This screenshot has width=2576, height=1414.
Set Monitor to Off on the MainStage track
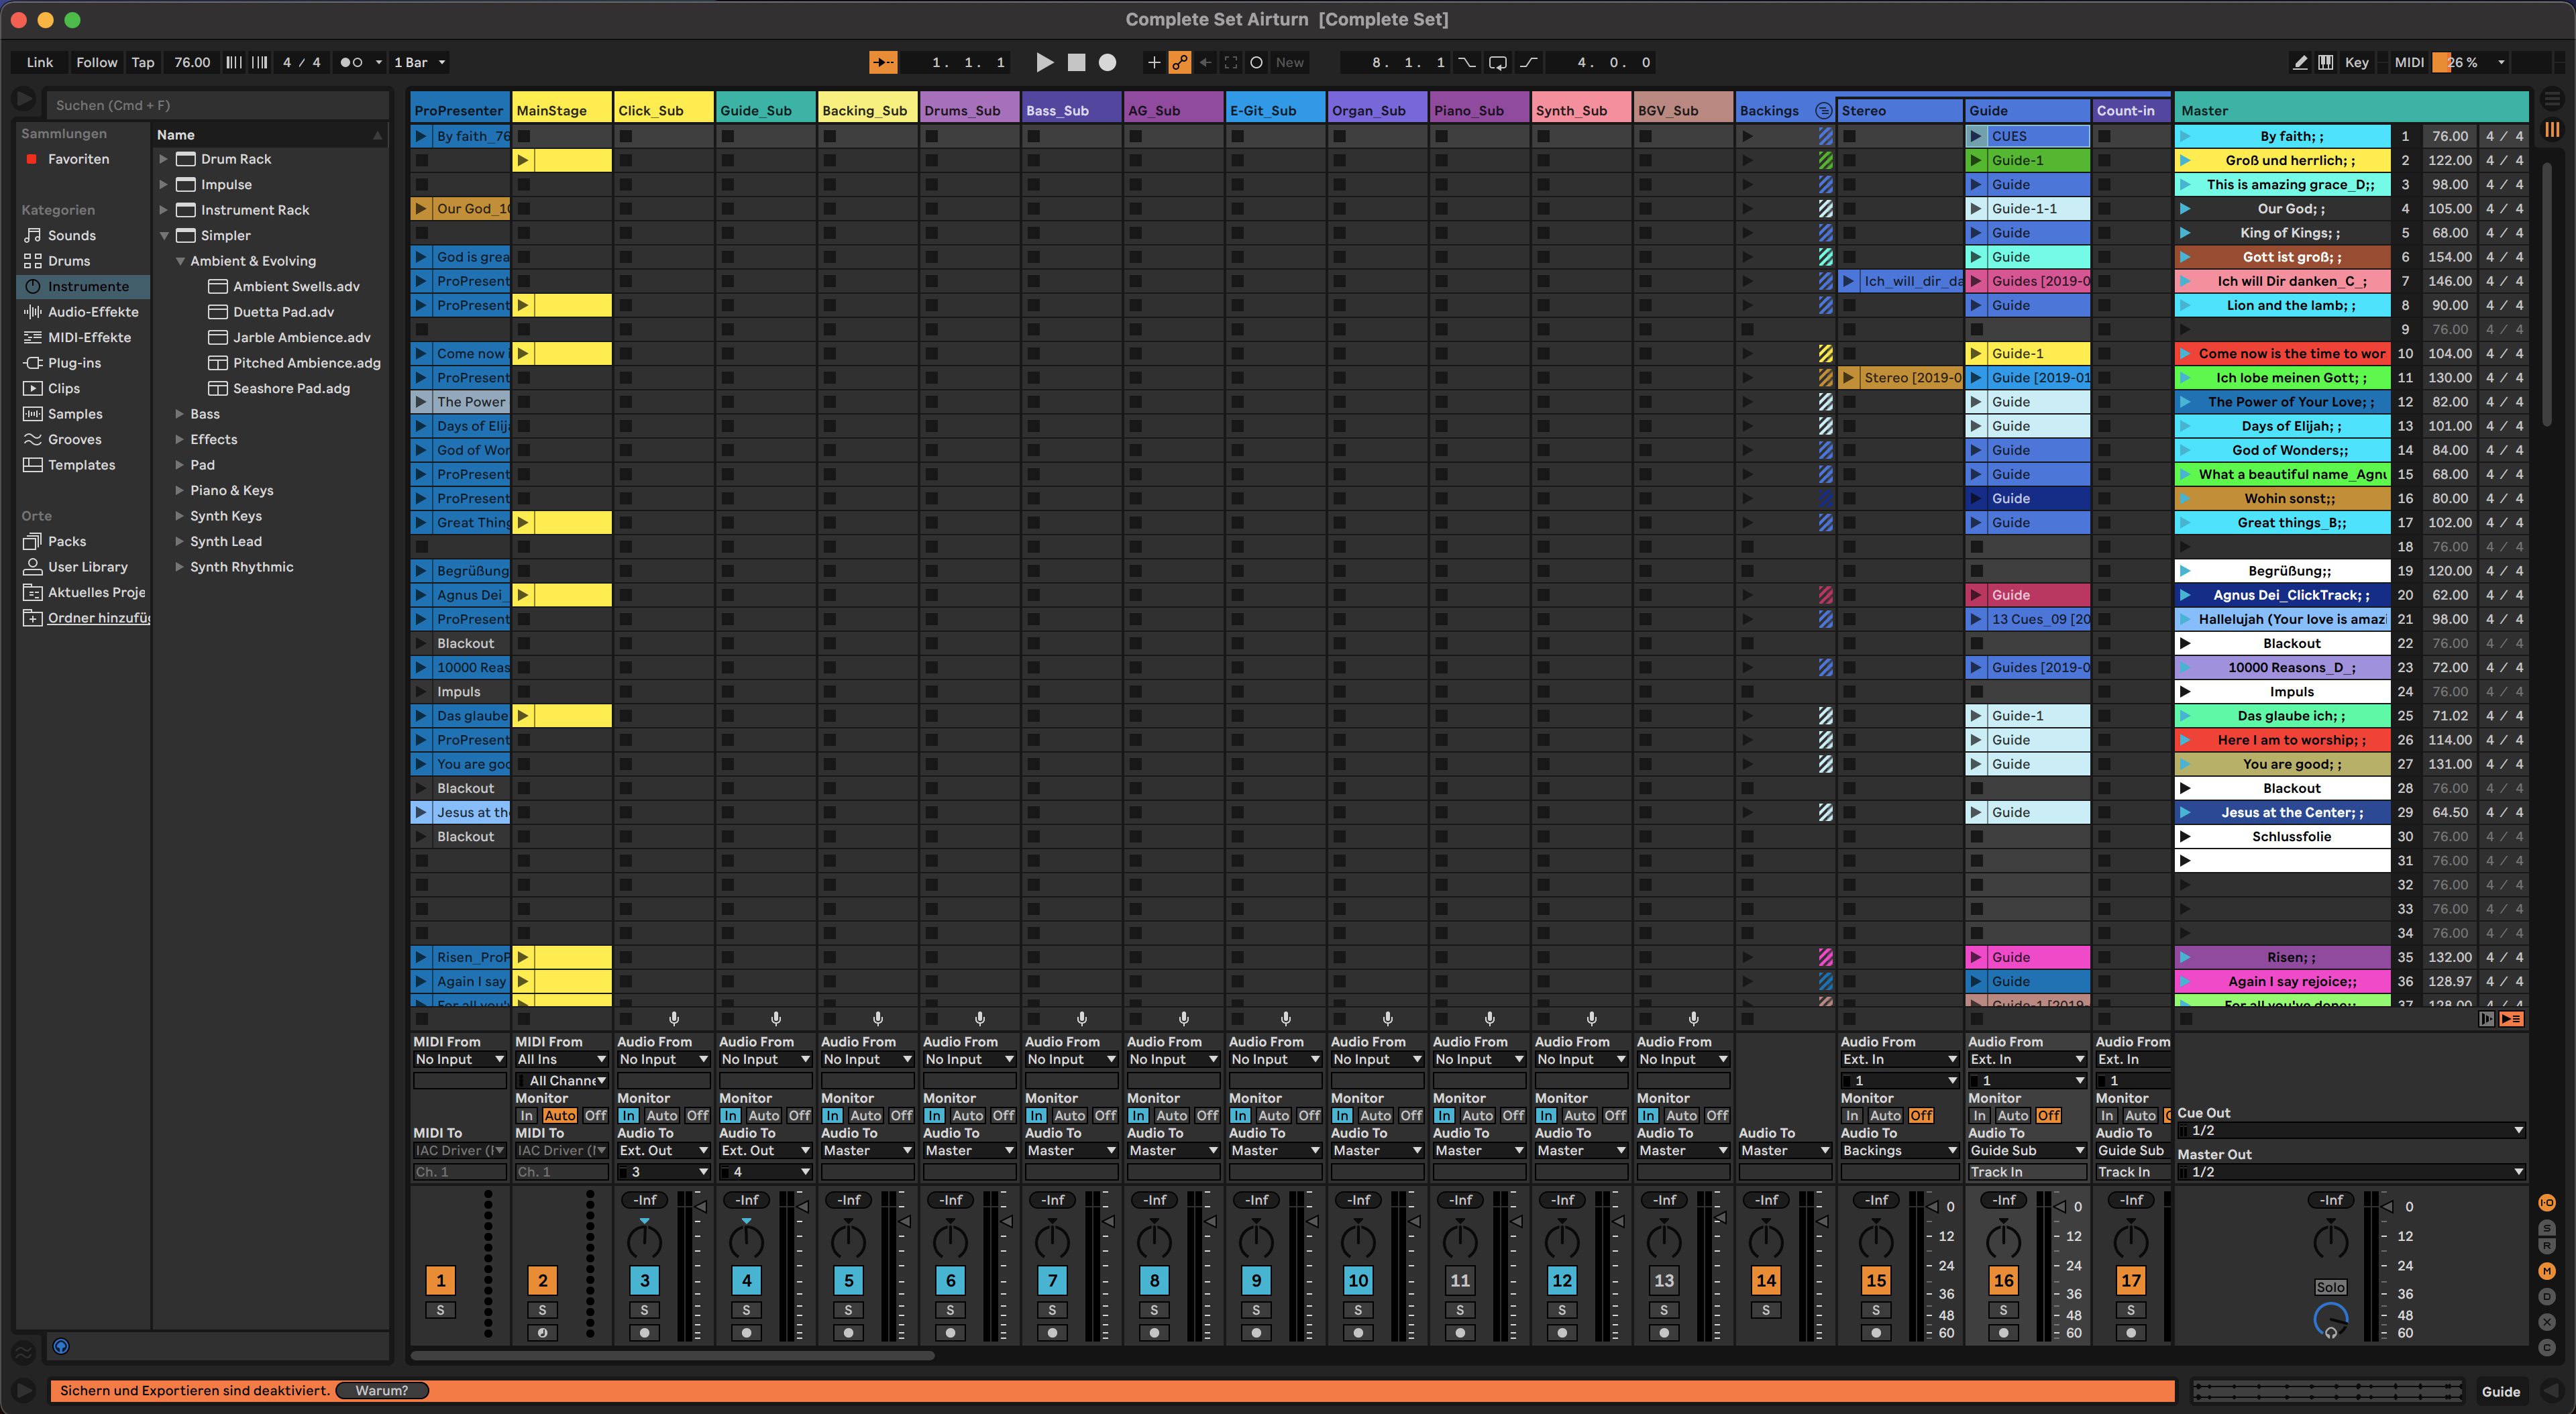pos(595,1115)
